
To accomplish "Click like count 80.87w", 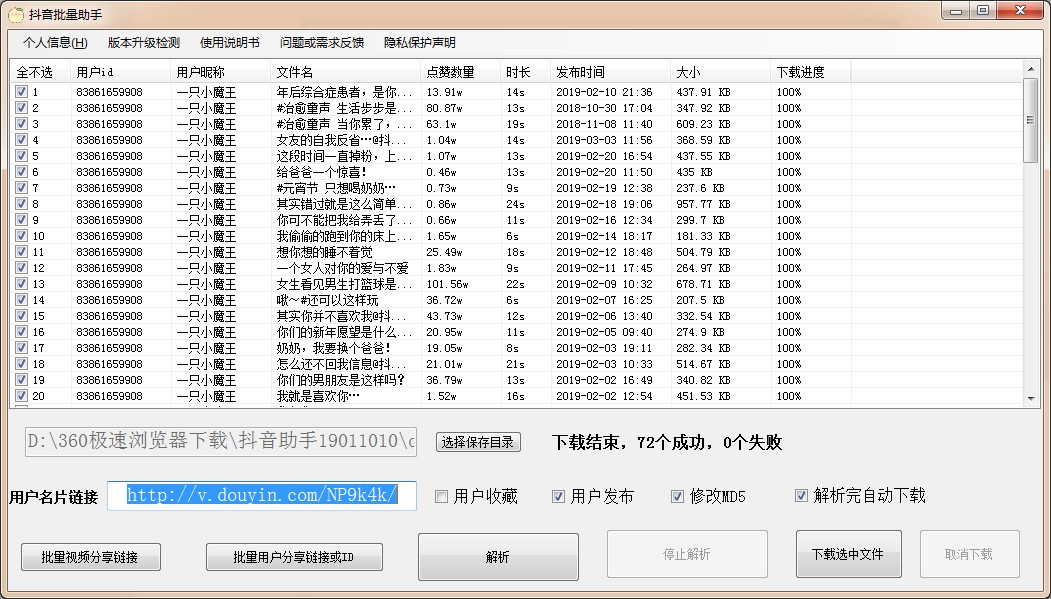I will (444, 108).
